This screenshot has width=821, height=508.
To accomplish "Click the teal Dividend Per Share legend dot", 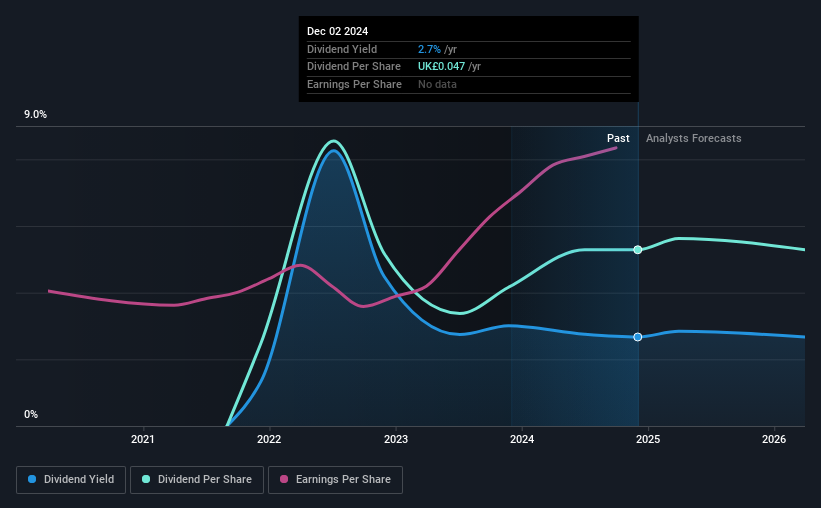I will click(x=146, y=479).
